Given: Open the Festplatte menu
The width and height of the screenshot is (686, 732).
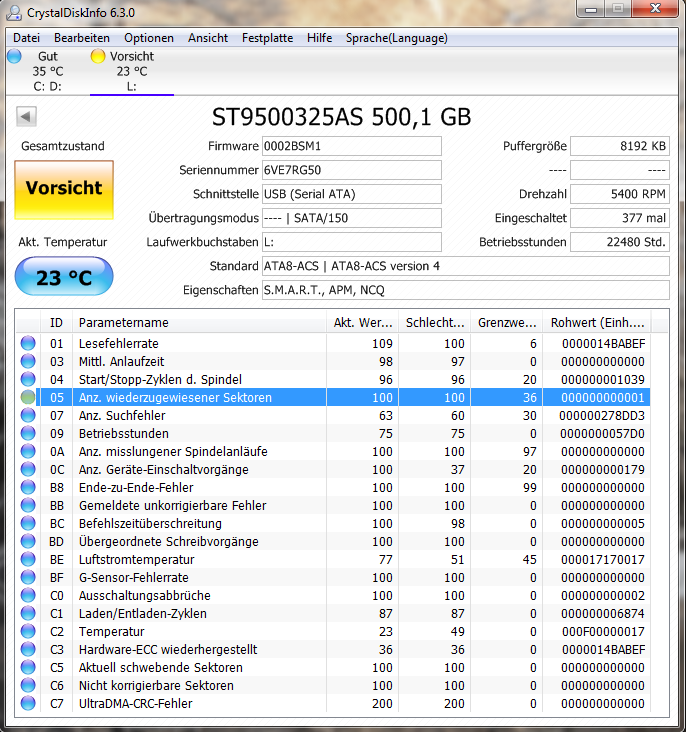Looking at the screenshot, I should (x=268, y=38).
